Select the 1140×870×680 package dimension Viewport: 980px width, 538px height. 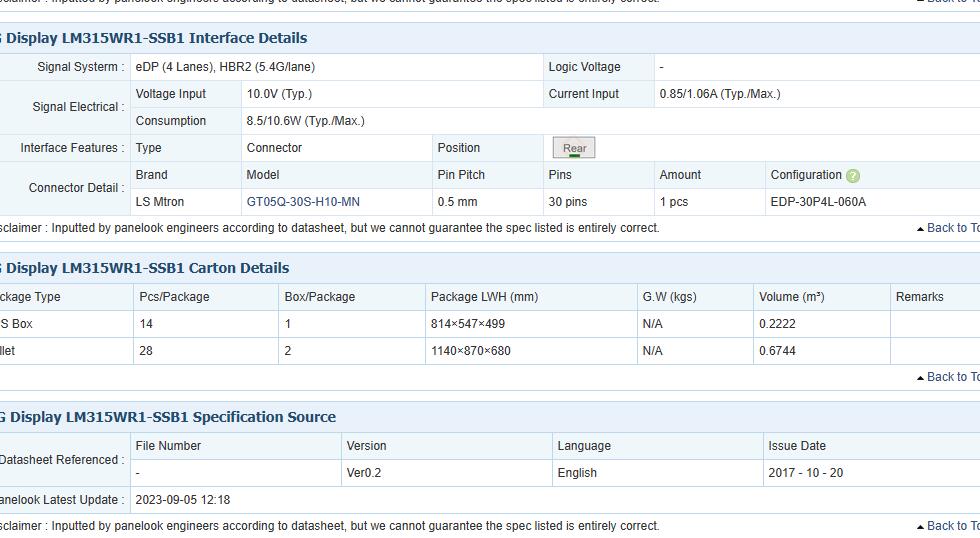pos(471,351)
